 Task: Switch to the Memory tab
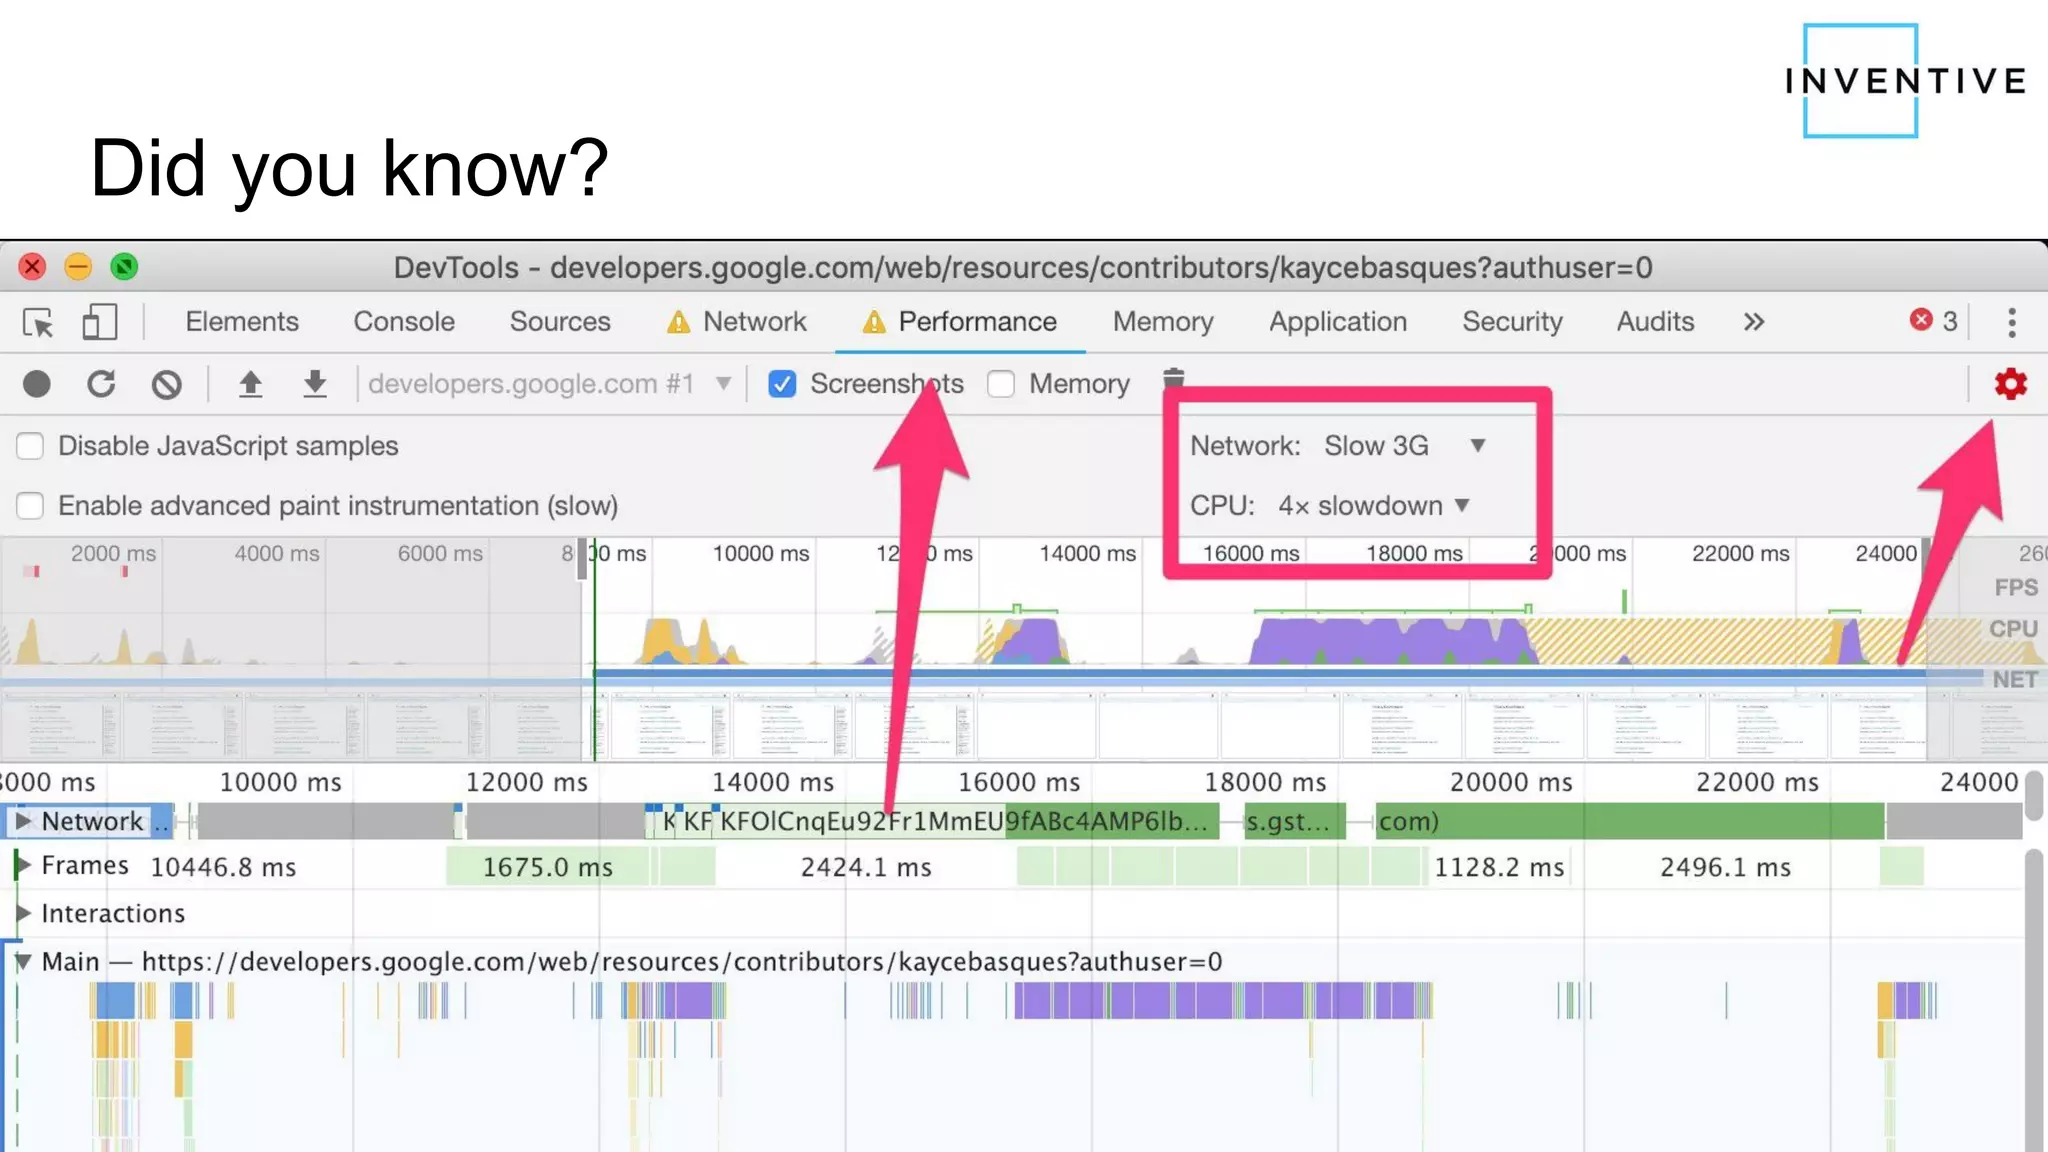click(1162, 322)
